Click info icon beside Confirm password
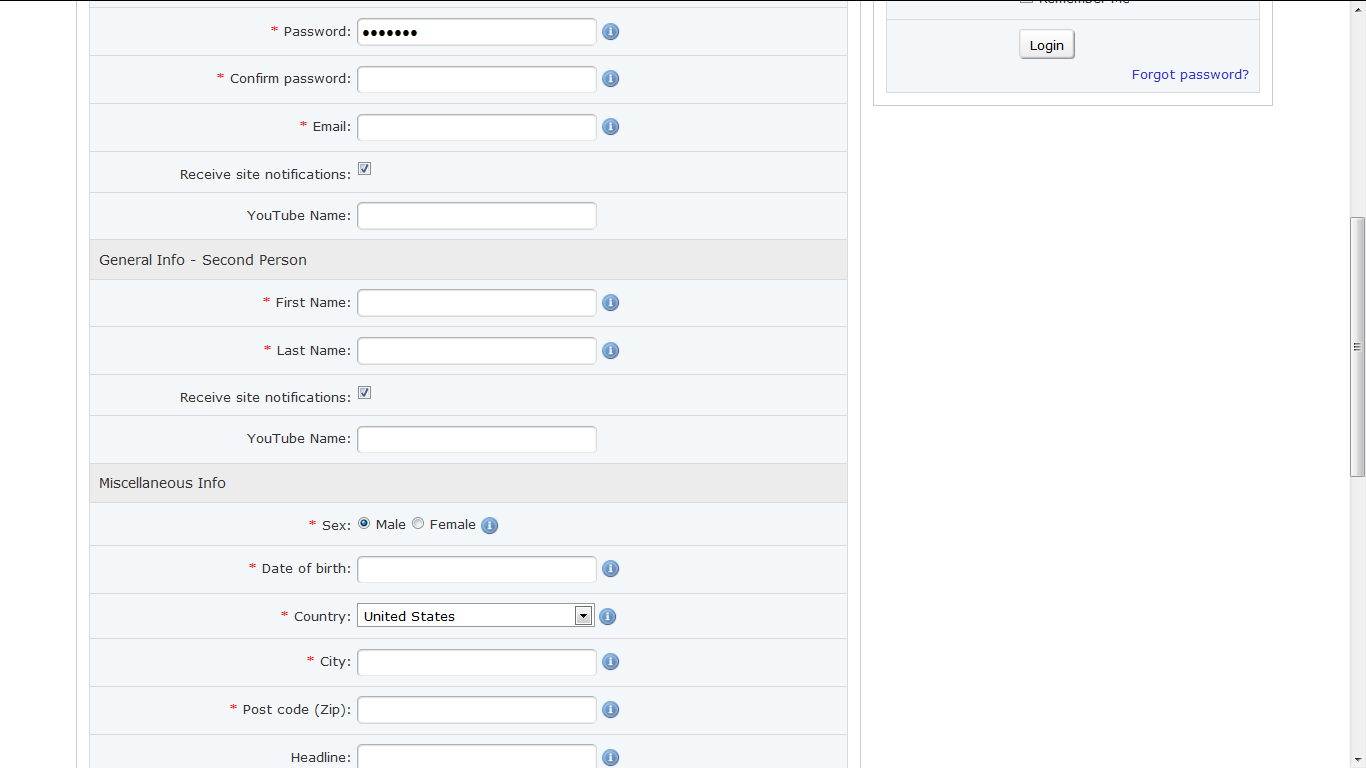Viewport: 1366px width, 768px height. 611,79
